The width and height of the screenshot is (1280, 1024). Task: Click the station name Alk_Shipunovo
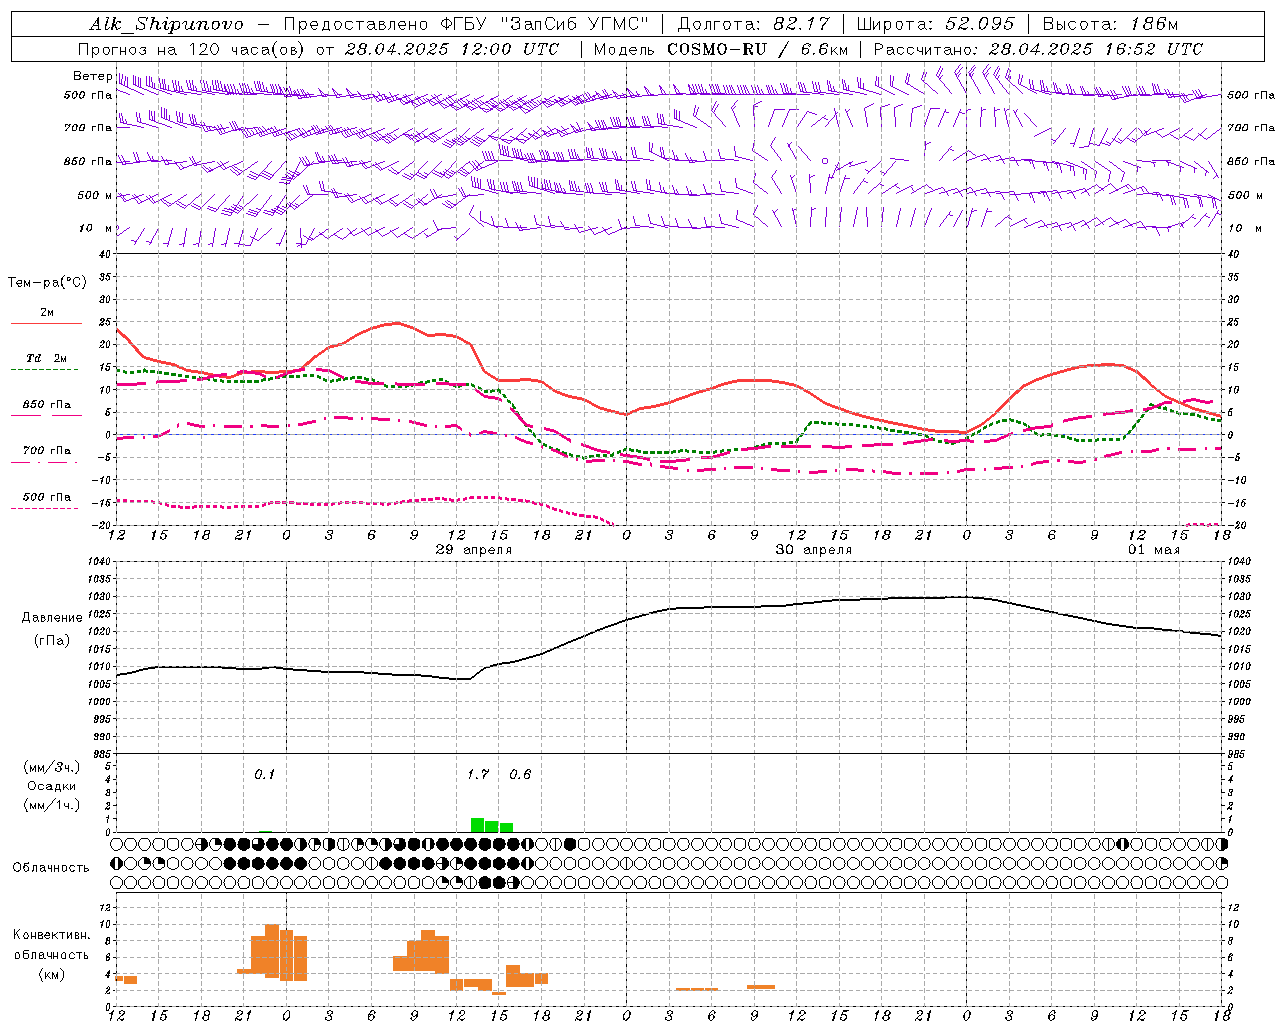click(166, 24)
